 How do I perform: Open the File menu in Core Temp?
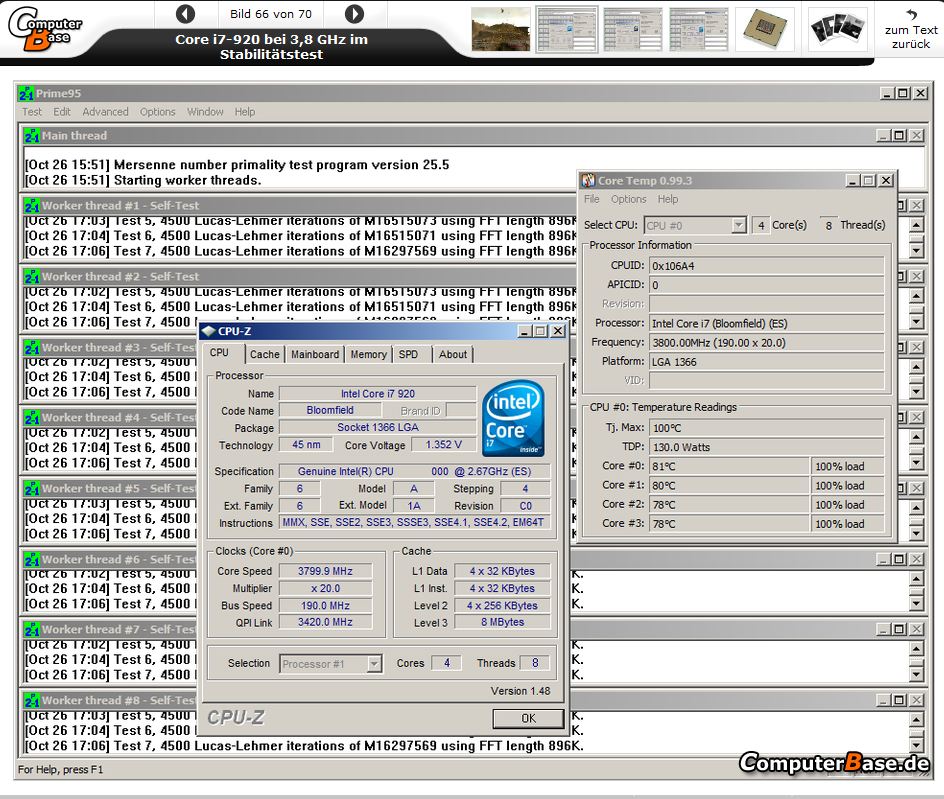pyautogui.click(x=592, y=199)
